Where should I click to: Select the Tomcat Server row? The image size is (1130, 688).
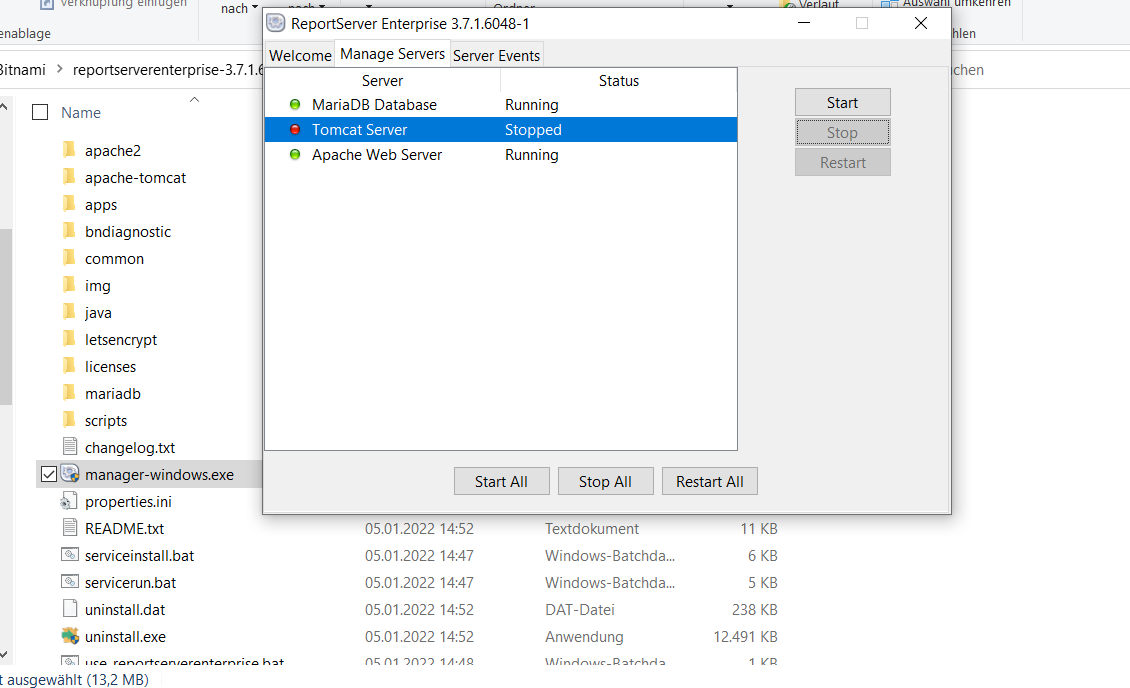pos(501,130)
